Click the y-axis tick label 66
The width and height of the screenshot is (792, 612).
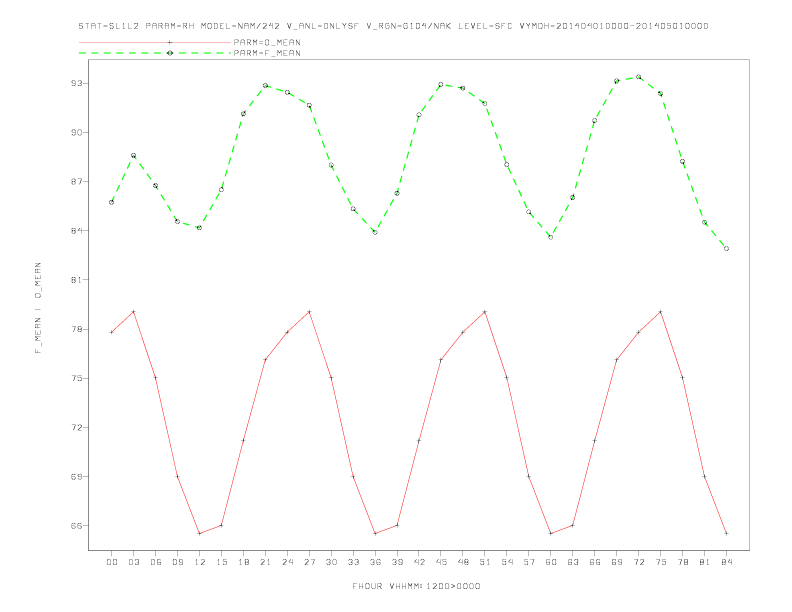click(76, 526)
